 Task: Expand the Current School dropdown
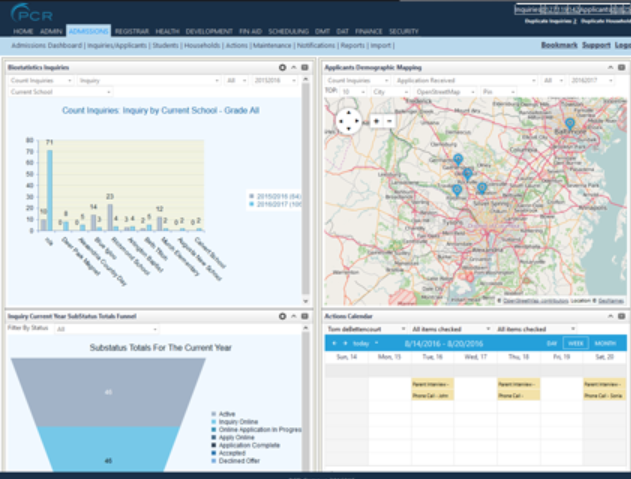click(x=60, y=92)
